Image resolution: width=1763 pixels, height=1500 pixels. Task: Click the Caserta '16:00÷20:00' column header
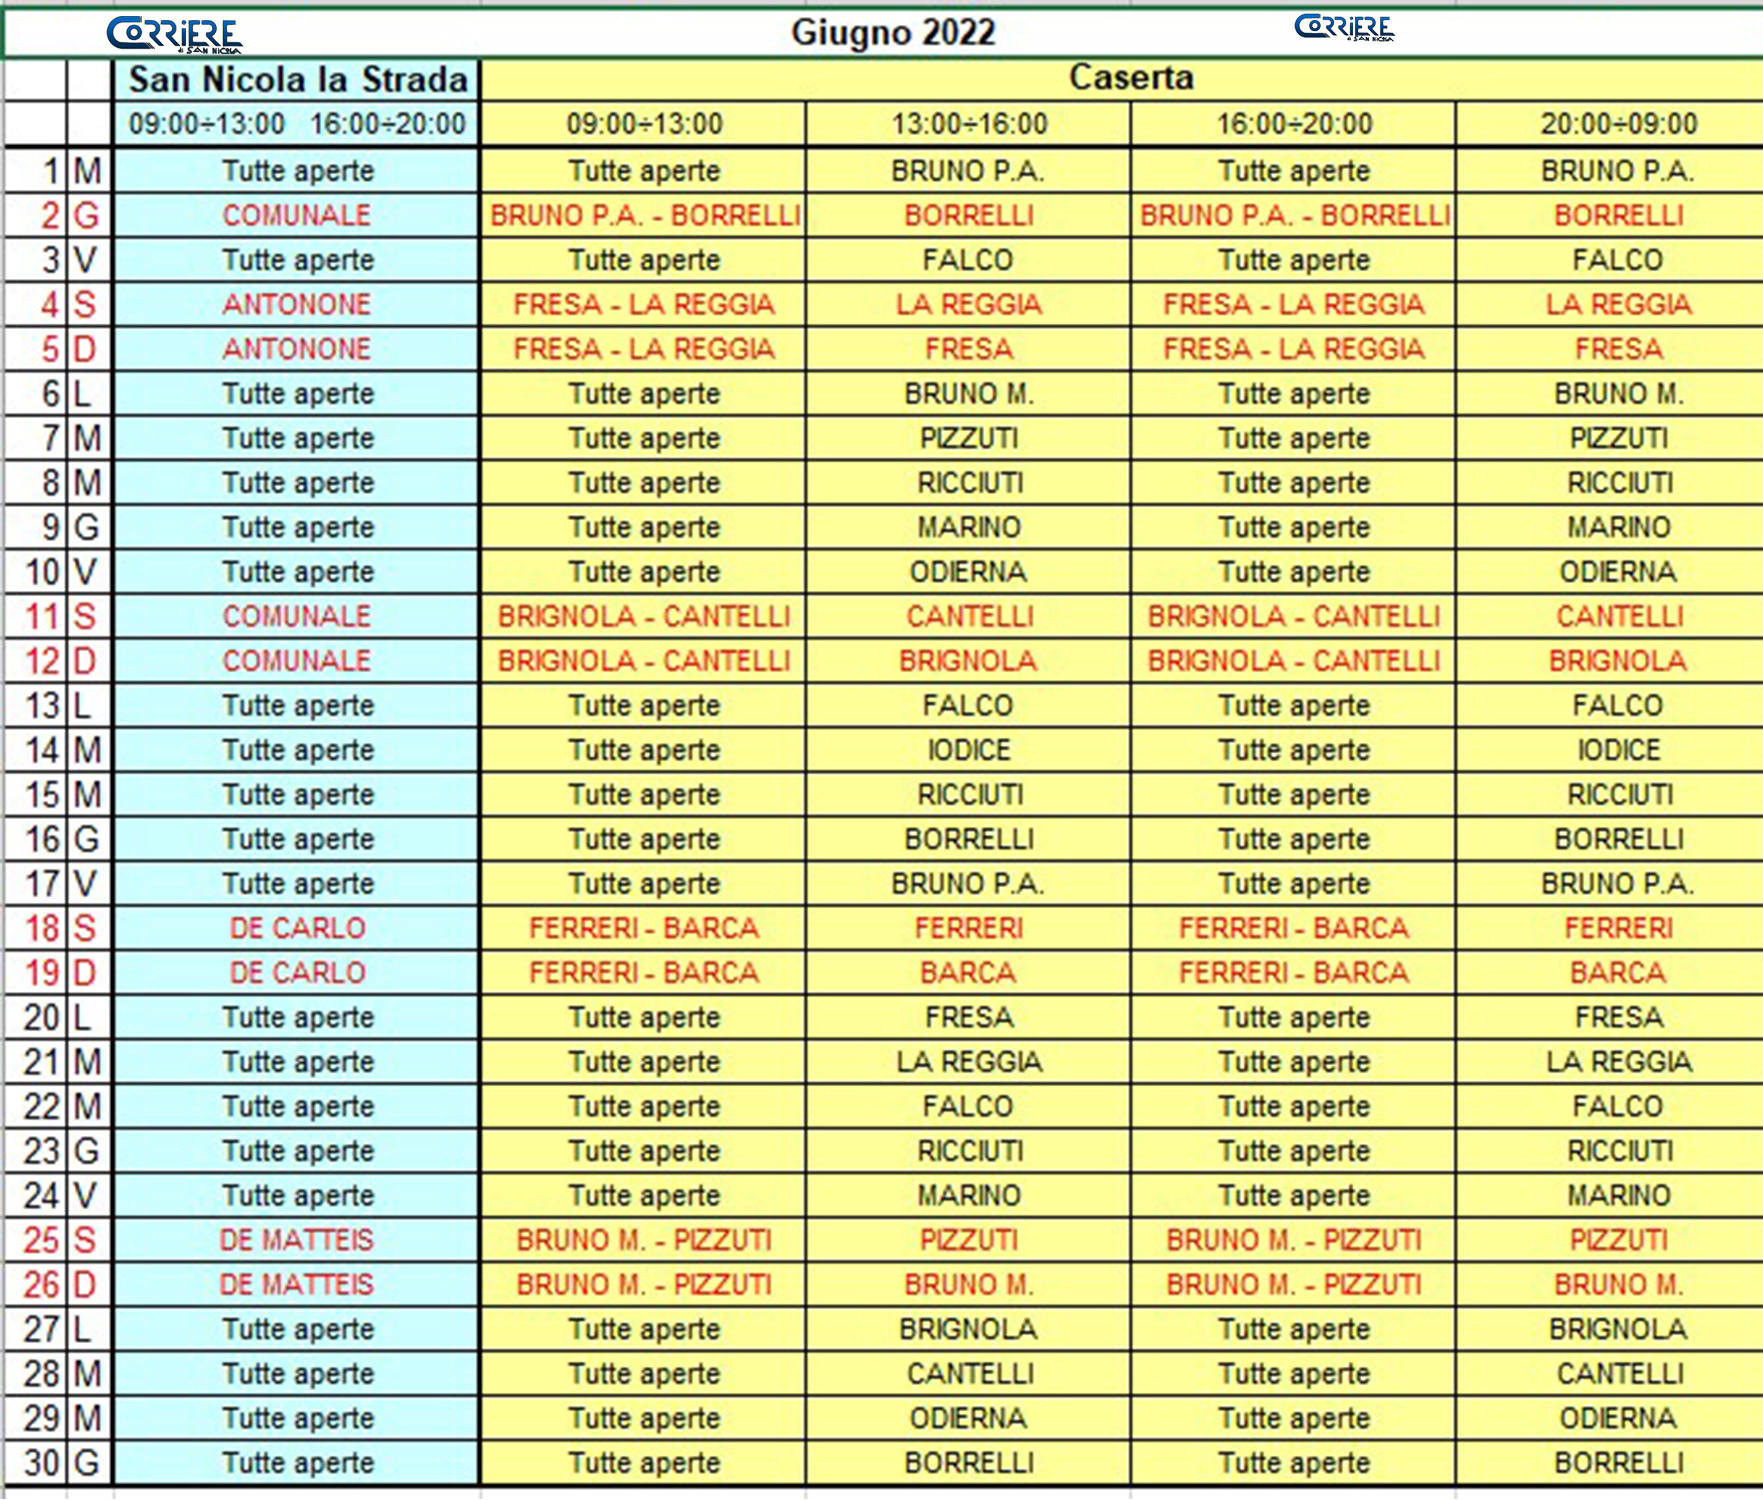coord(1294,124)
